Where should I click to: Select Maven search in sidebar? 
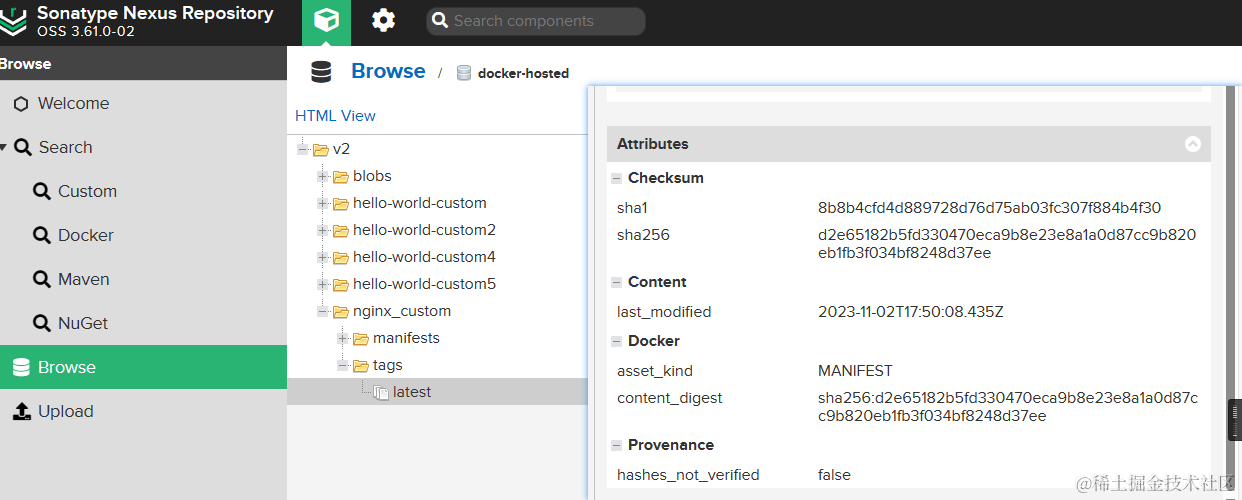[x=143, y=280]
